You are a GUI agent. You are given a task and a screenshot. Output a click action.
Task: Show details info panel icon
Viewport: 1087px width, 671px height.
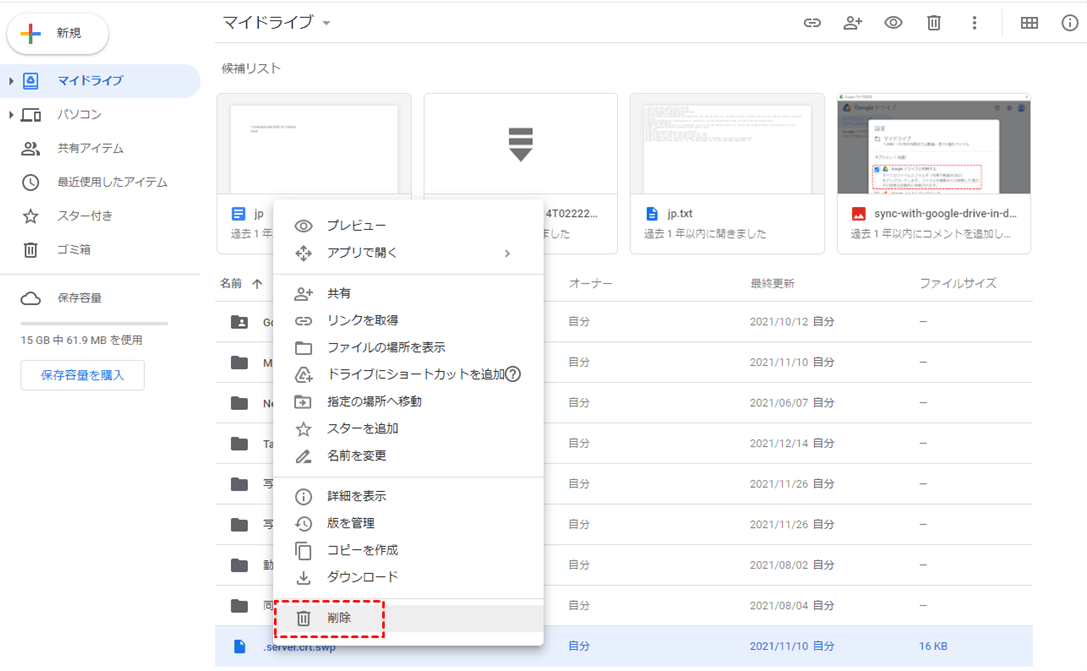coord(1070,23)
